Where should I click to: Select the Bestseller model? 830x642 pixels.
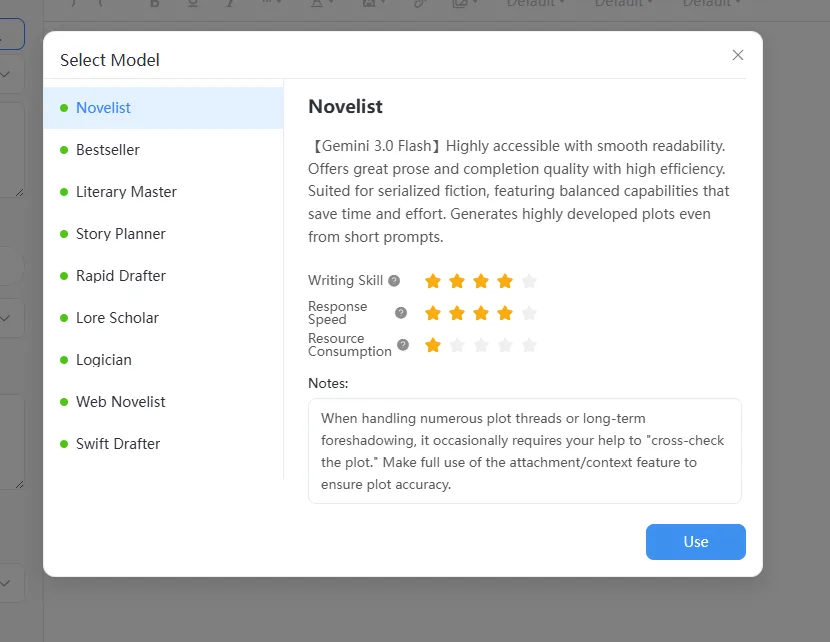[164, 150]
